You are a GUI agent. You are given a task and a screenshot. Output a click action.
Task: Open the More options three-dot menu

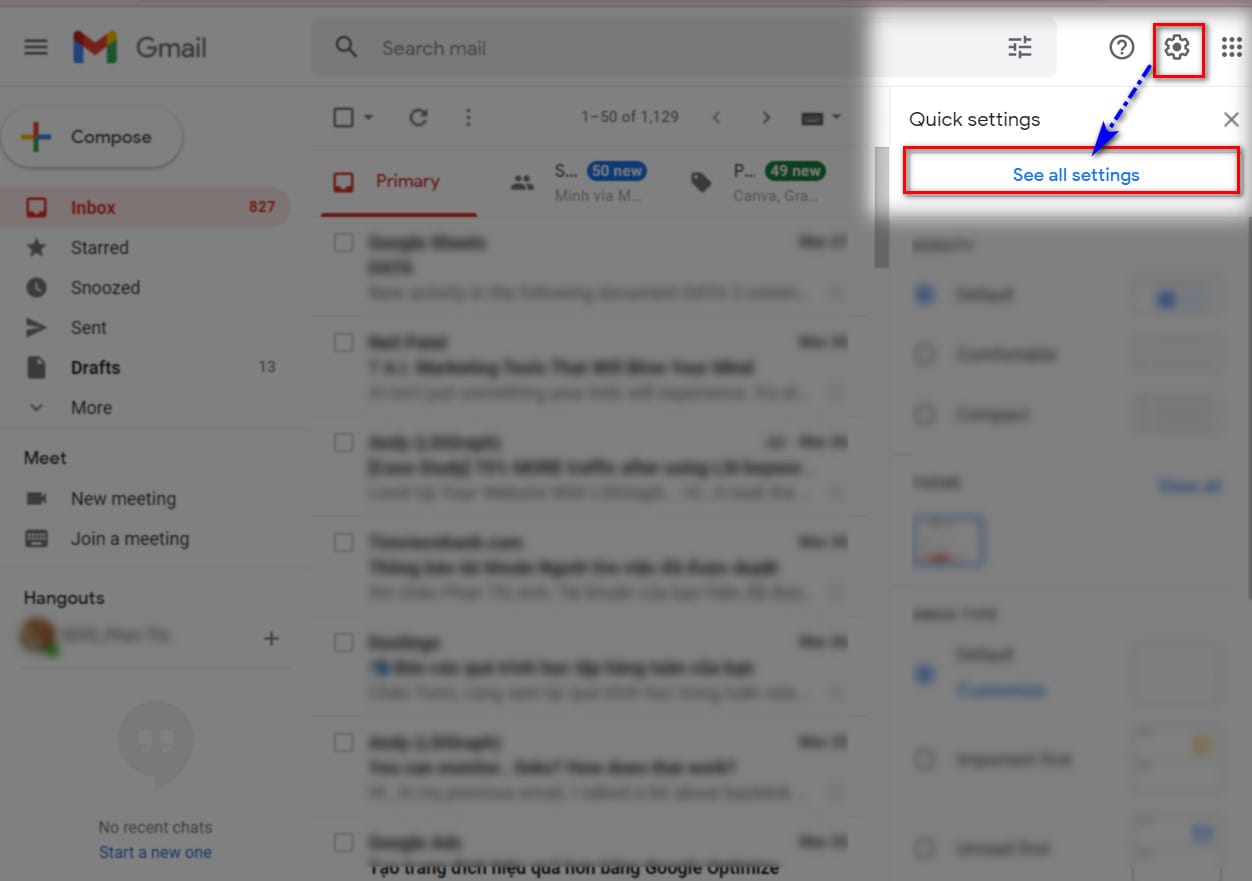(x=468, y=117)
